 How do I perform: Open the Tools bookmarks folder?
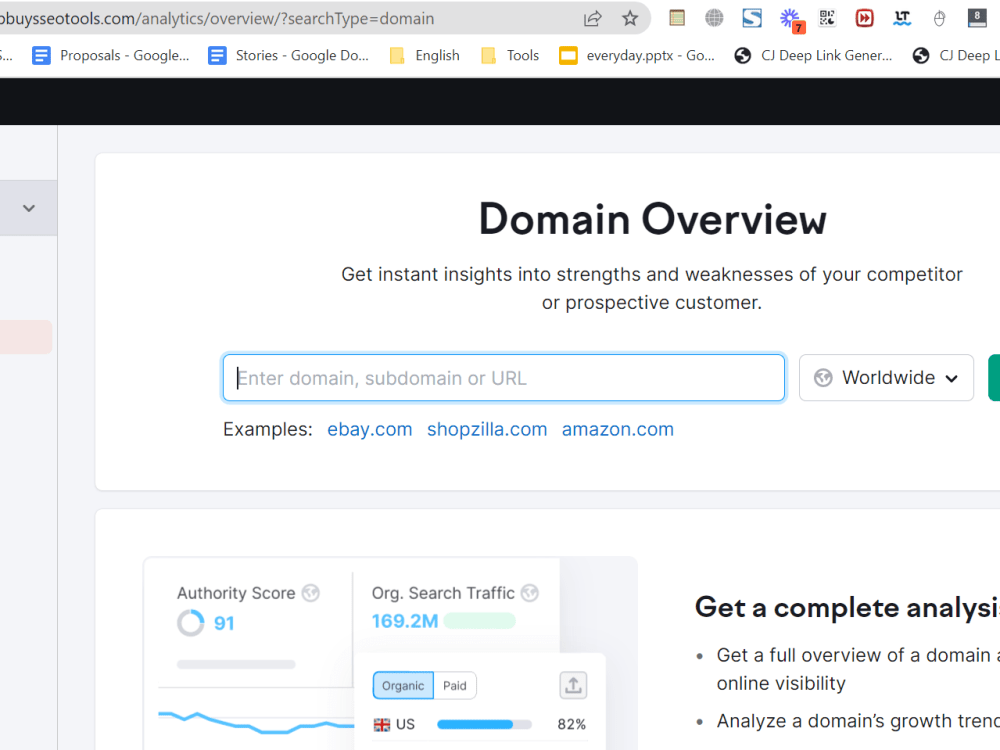[510, 55]
